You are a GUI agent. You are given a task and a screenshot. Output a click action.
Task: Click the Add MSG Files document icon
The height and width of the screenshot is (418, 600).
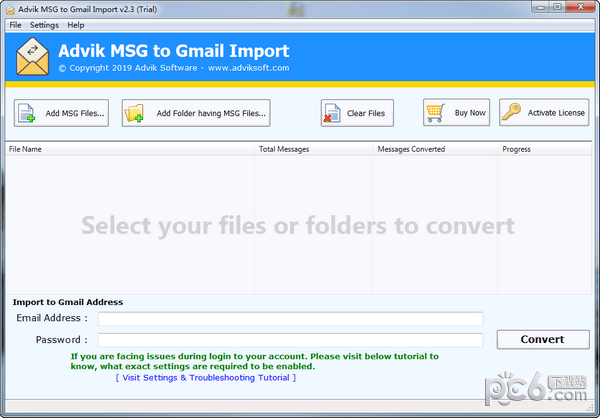(x=27, y=113)
